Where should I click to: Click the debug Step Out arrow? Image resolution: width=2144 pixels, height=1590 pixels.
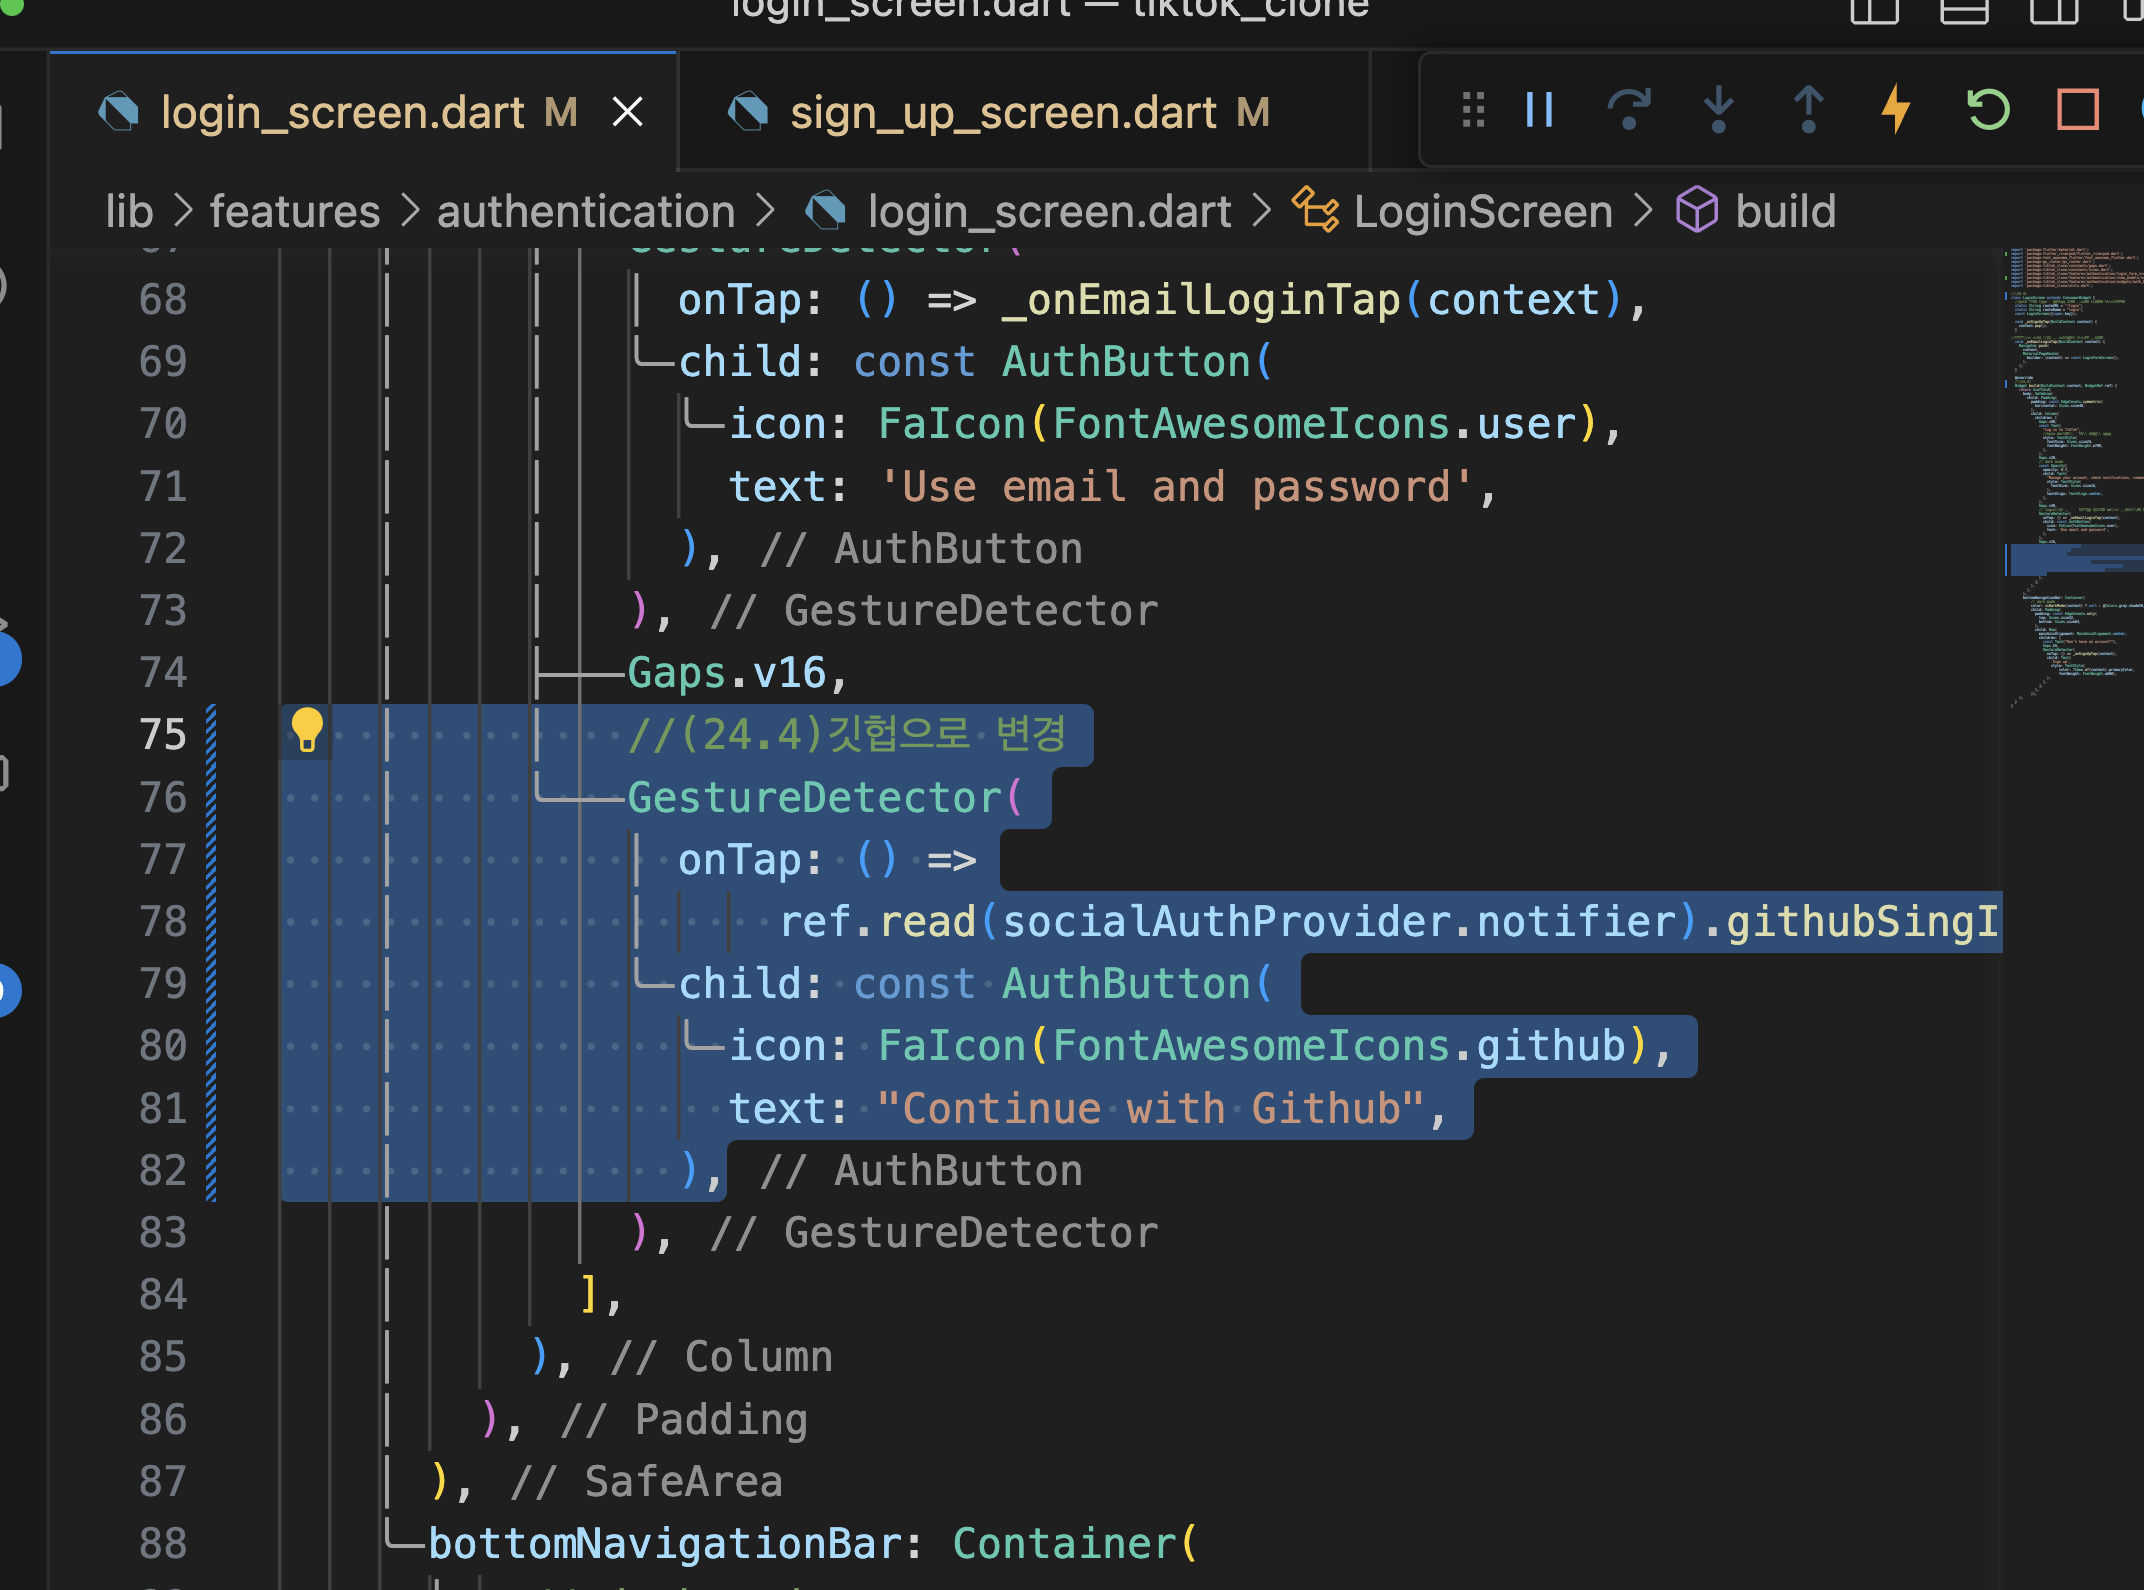[x=1807, y=110]
